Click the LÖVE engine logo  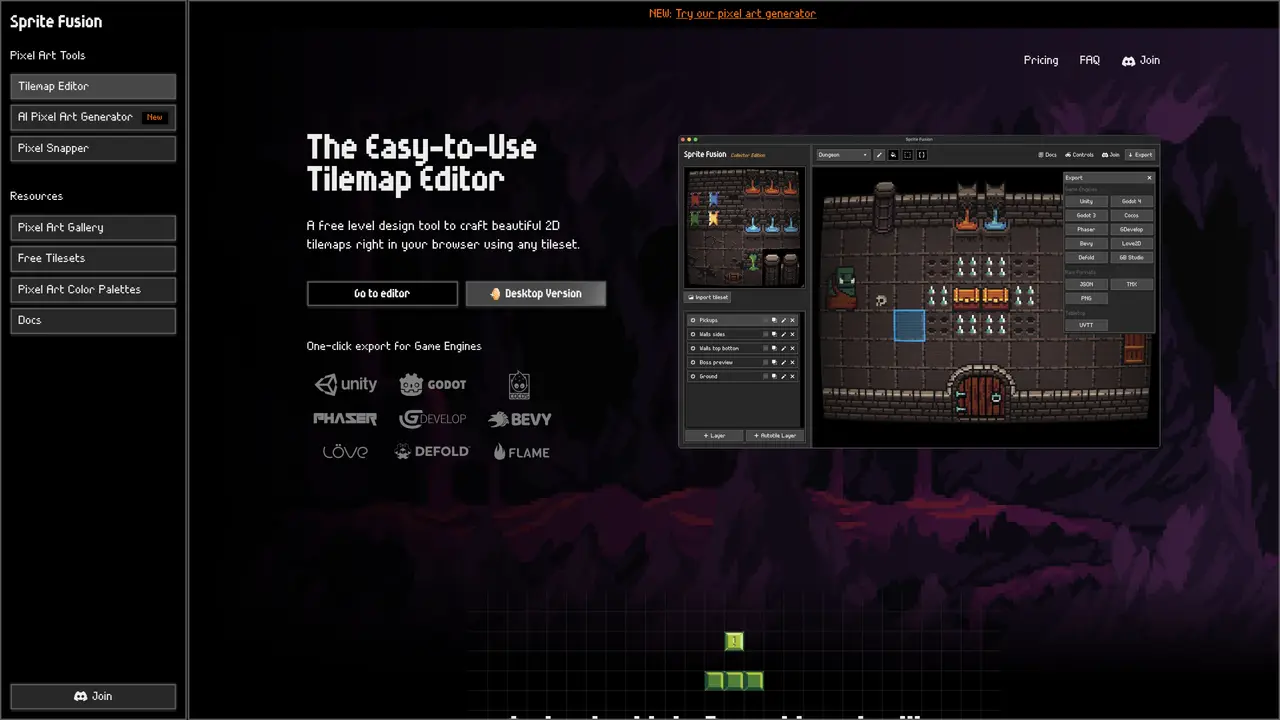(345, 452)
